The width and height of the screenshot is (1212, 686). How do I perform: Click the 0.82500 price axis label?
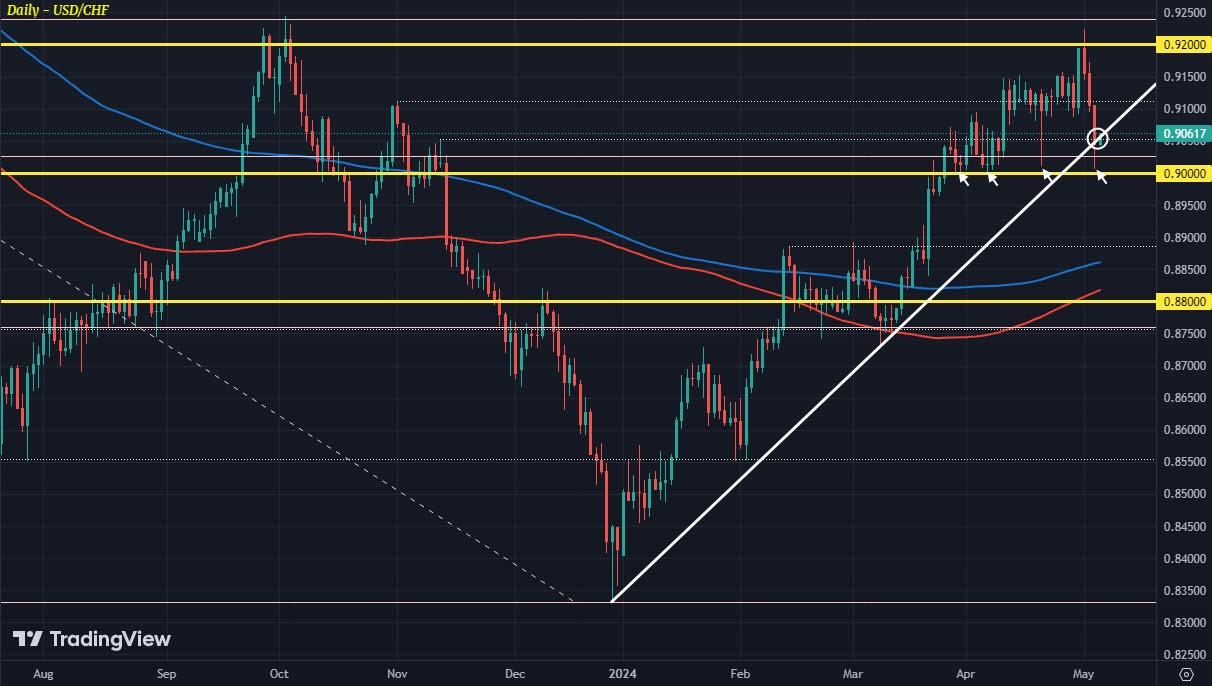[1184, 653]
